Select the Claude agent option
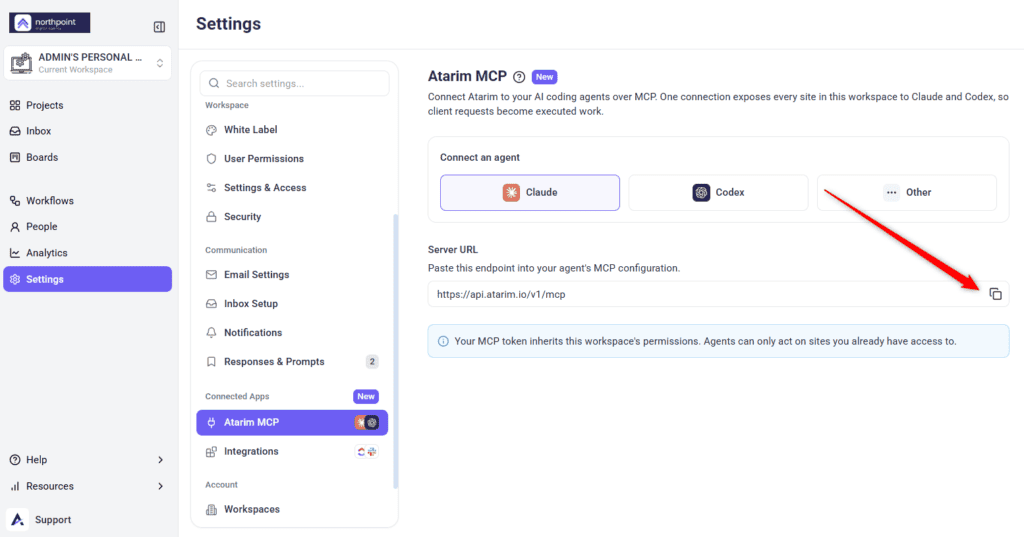Image resolution: width=1024 pixels, height=537 pixels. pos(530,193)
